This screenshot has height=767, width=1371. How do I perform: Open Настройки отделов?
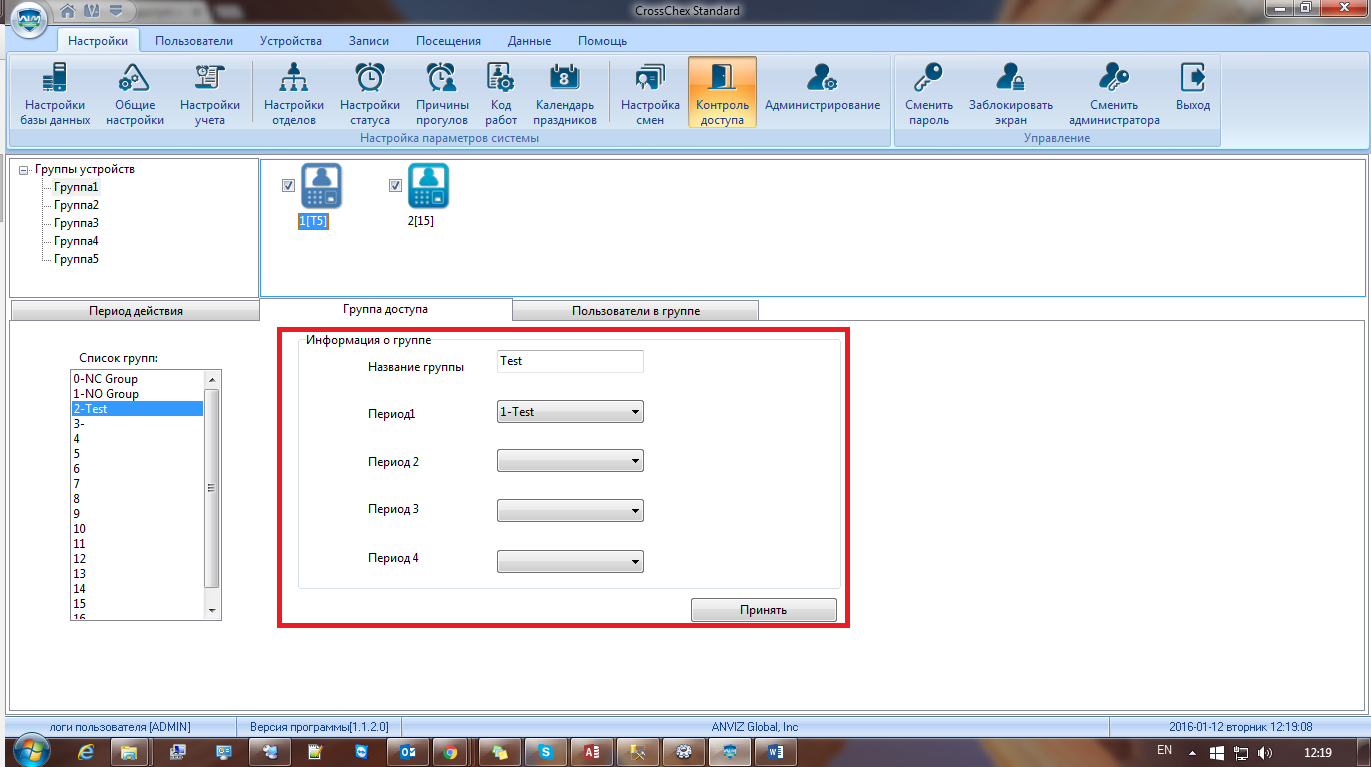pyautogui.click(x=294, y=93)
